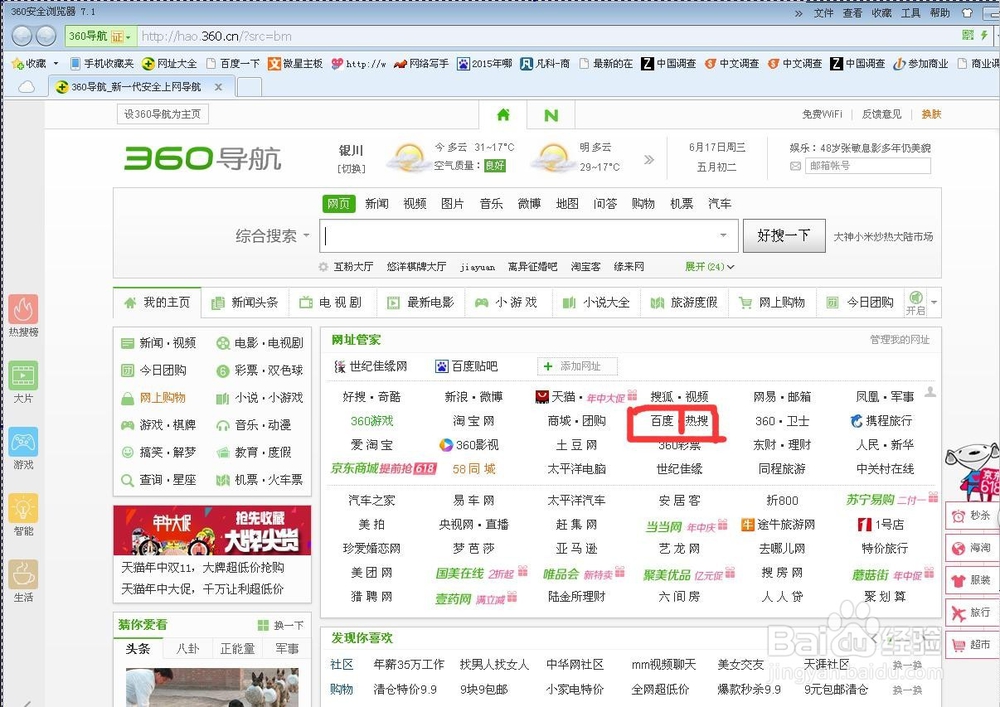Click the 秒杀 alarm clock icon
This screenshot has width=1000, height=707.
pos(958,516)
